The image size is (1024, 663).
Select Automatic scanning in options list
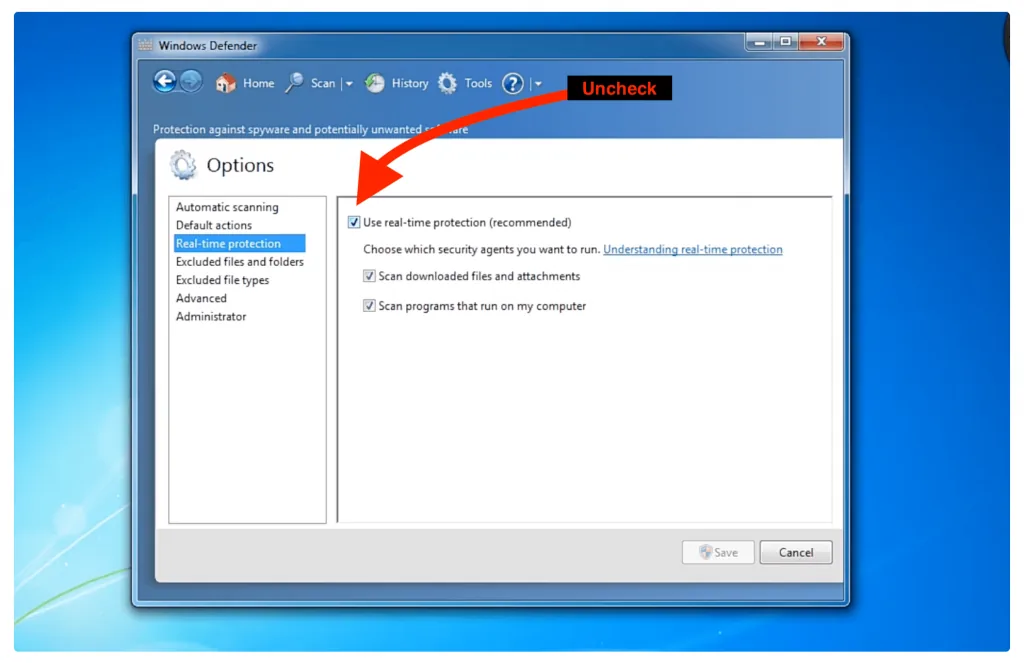tap(227, 207)
